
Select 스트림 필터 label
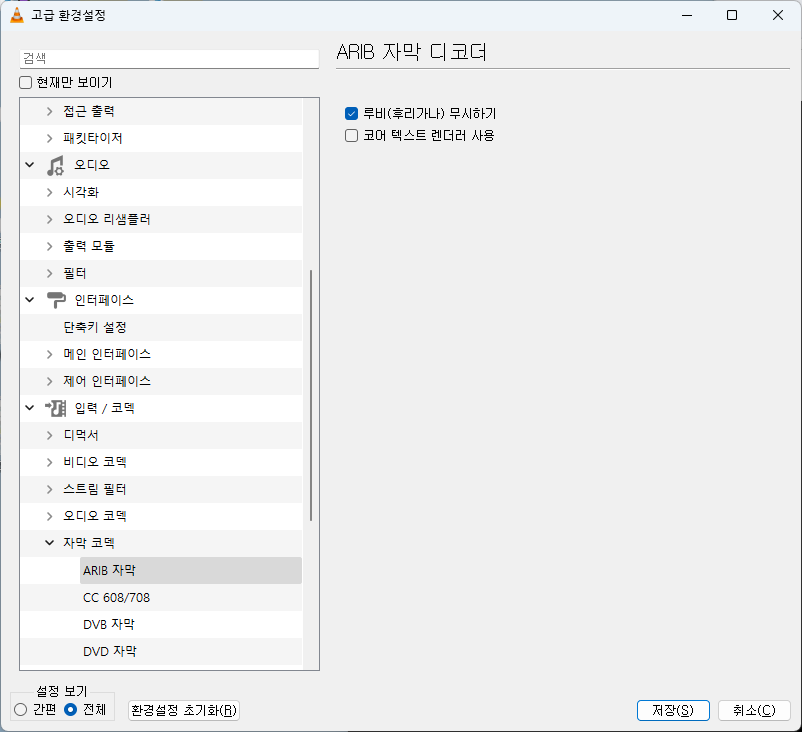pos(95,489)
